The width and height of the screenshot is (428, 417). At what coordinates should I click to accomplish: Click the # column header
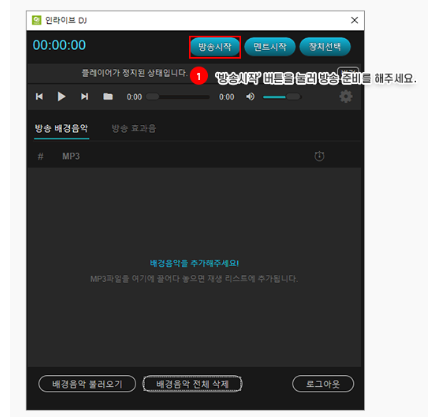pyautogui.click(x=40, y=156)
